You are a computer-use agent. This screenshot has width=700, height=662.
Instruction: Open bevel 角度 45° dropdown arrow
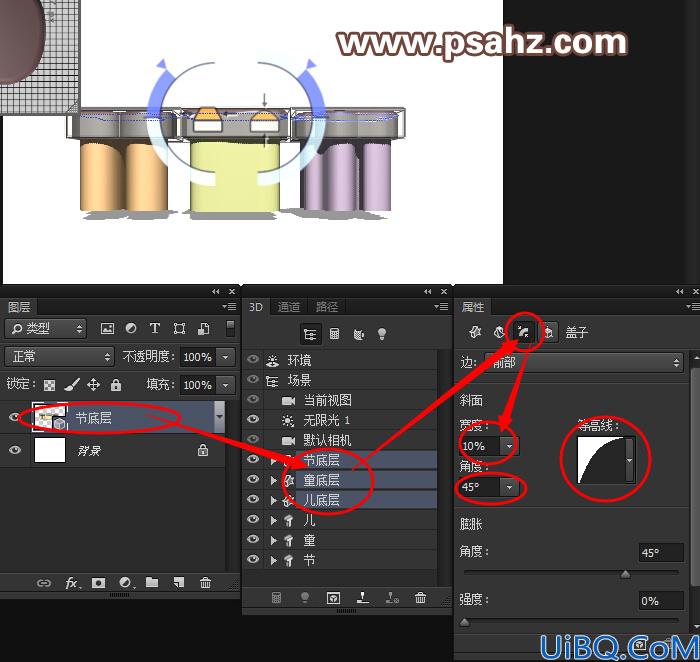[x=509, y=487]
